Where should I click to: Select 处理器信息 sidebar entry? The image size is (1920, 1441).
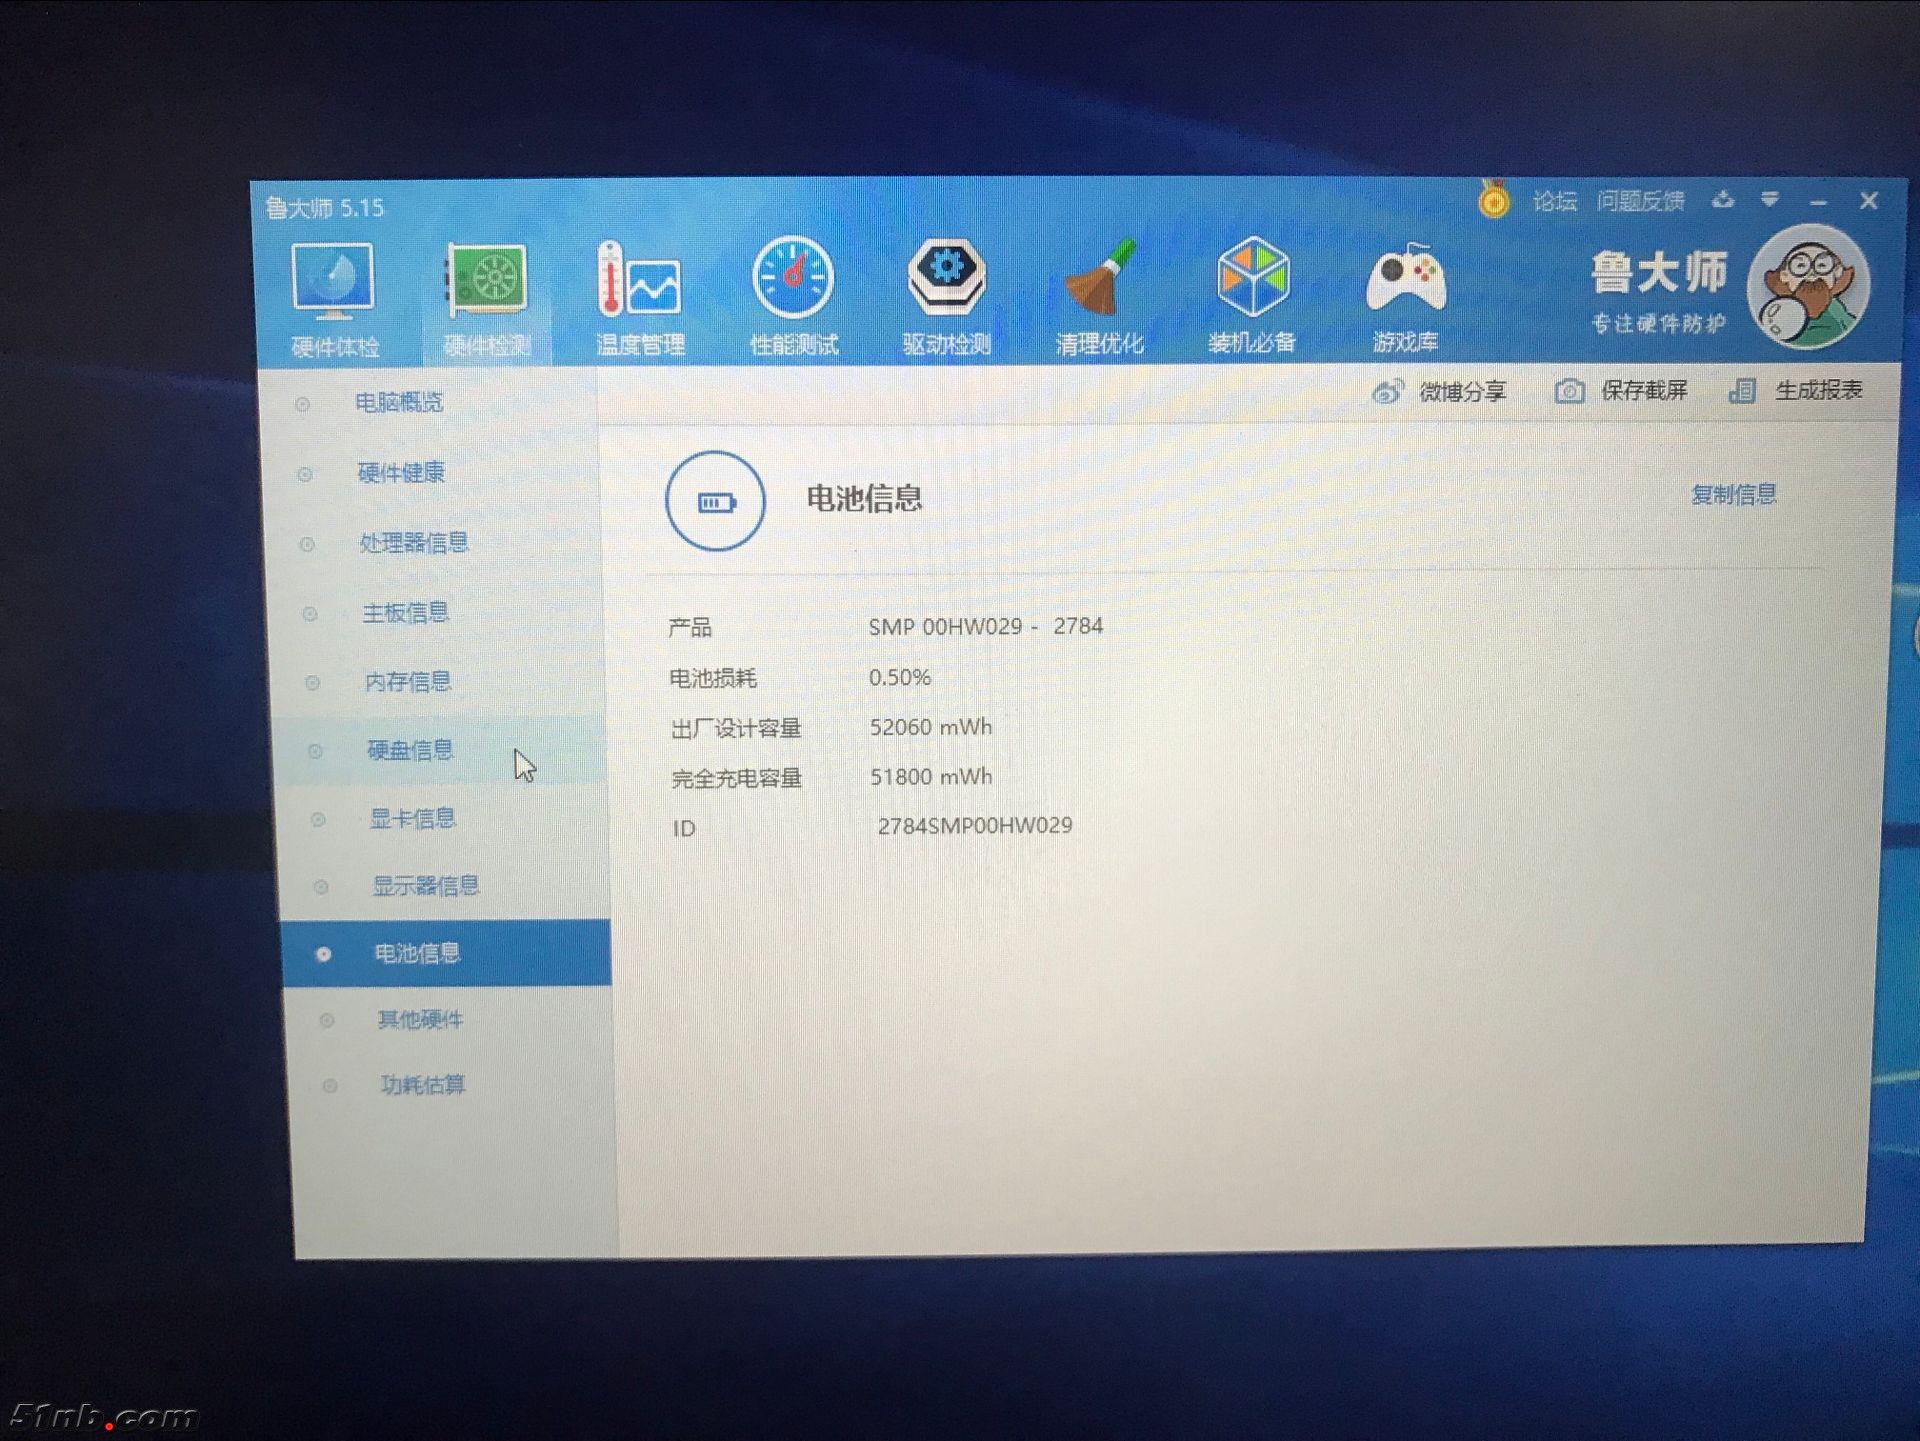(x=413, y=543)
